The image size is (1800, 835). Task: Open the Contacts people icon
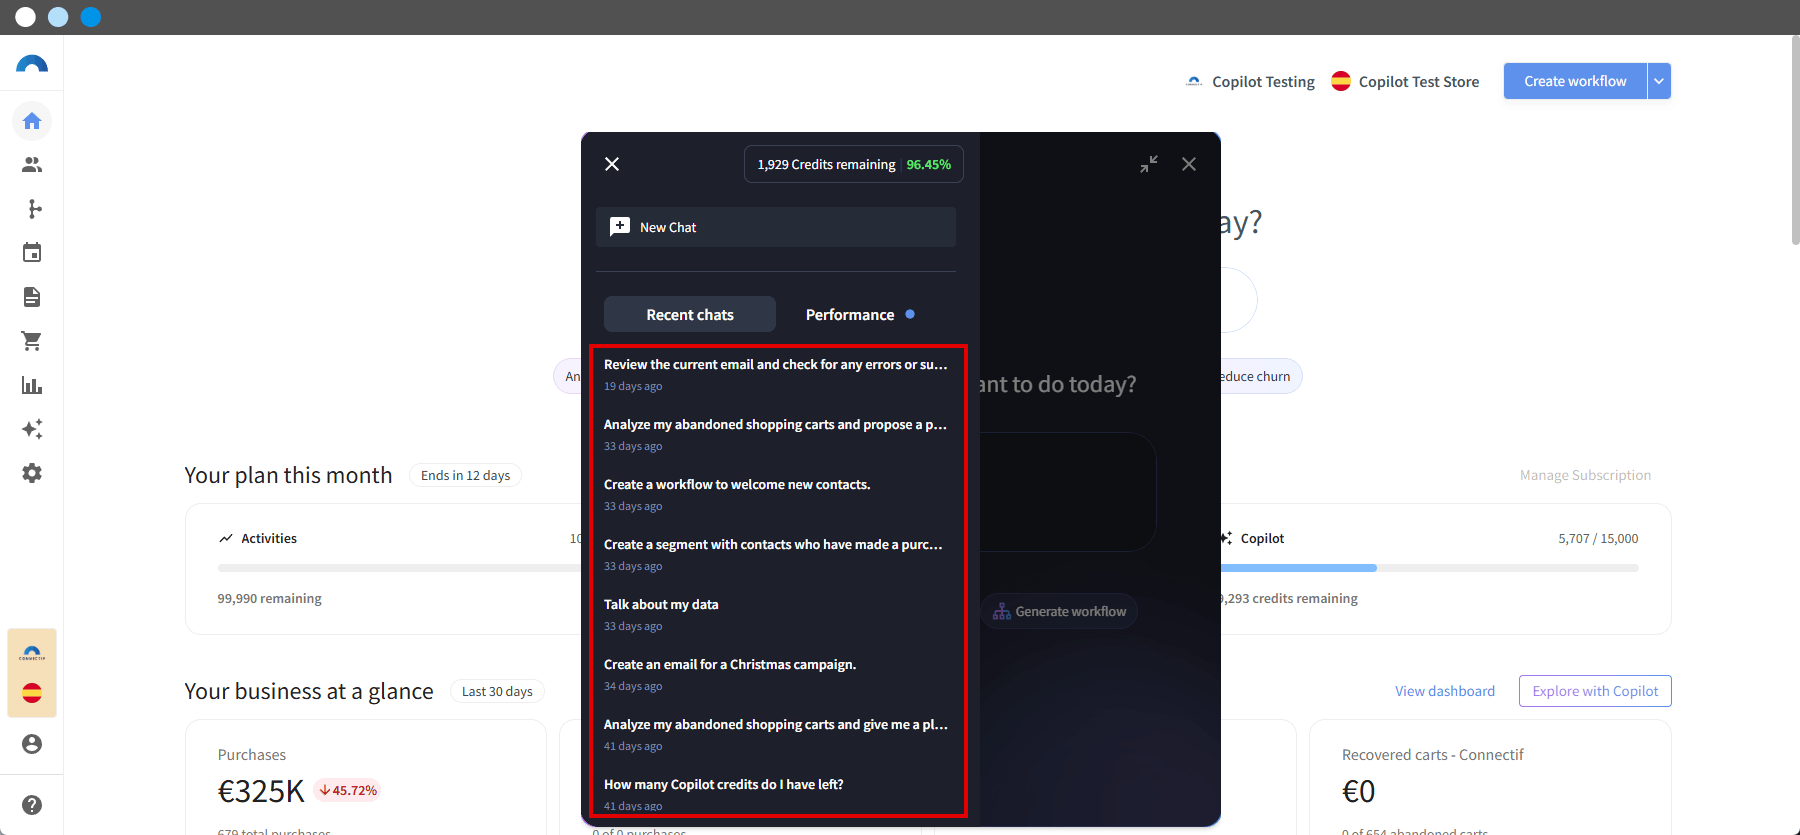(x=32, y=165)
